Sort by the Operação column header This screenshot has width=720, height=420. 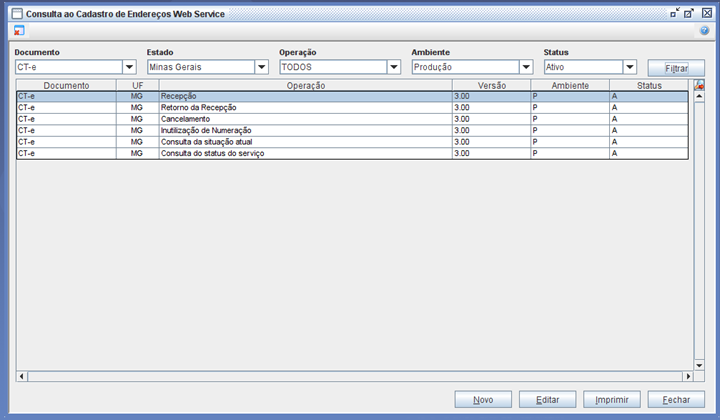[x=305, y=87]
